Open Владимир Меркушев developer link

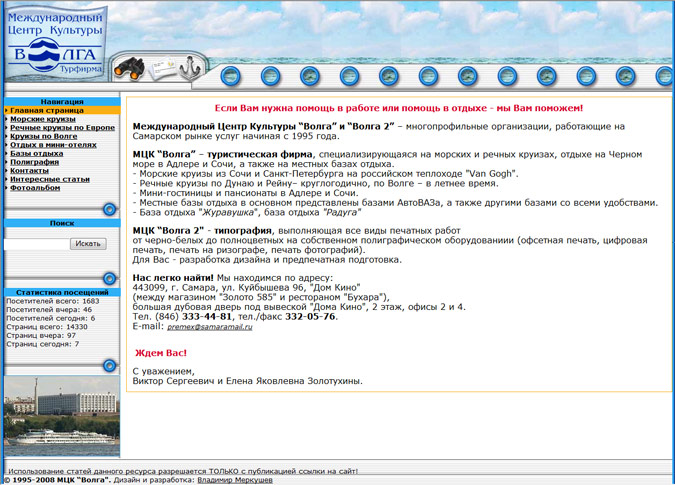click(235, 480)
